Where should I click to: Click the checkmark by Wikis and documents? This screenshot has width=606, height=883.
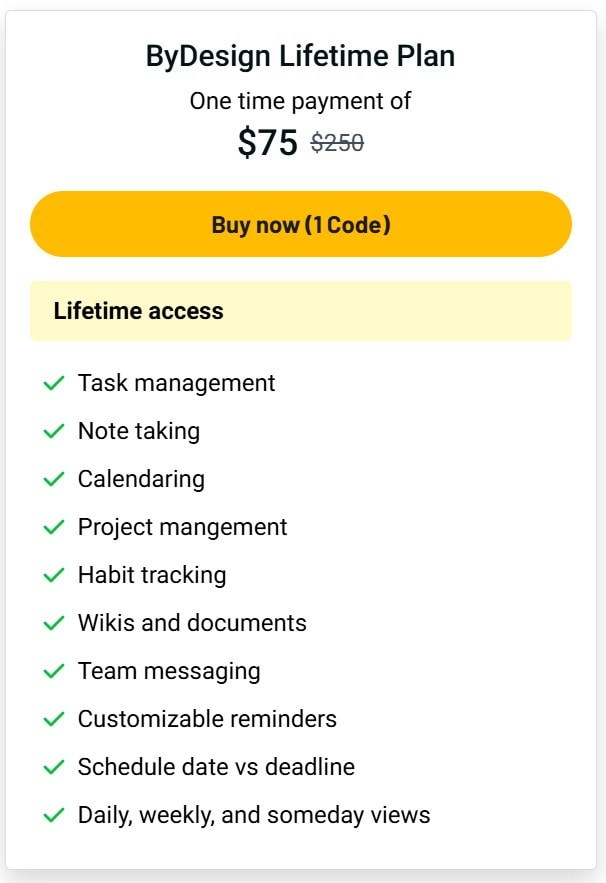tap(54, 623)
